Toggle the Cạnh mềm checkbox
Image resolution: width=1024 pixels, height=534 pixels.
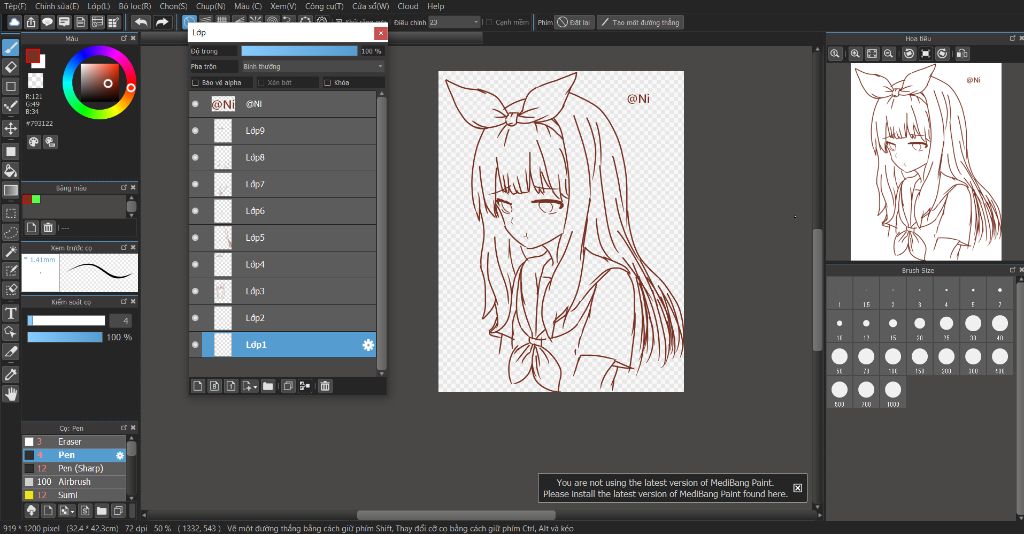489,22
